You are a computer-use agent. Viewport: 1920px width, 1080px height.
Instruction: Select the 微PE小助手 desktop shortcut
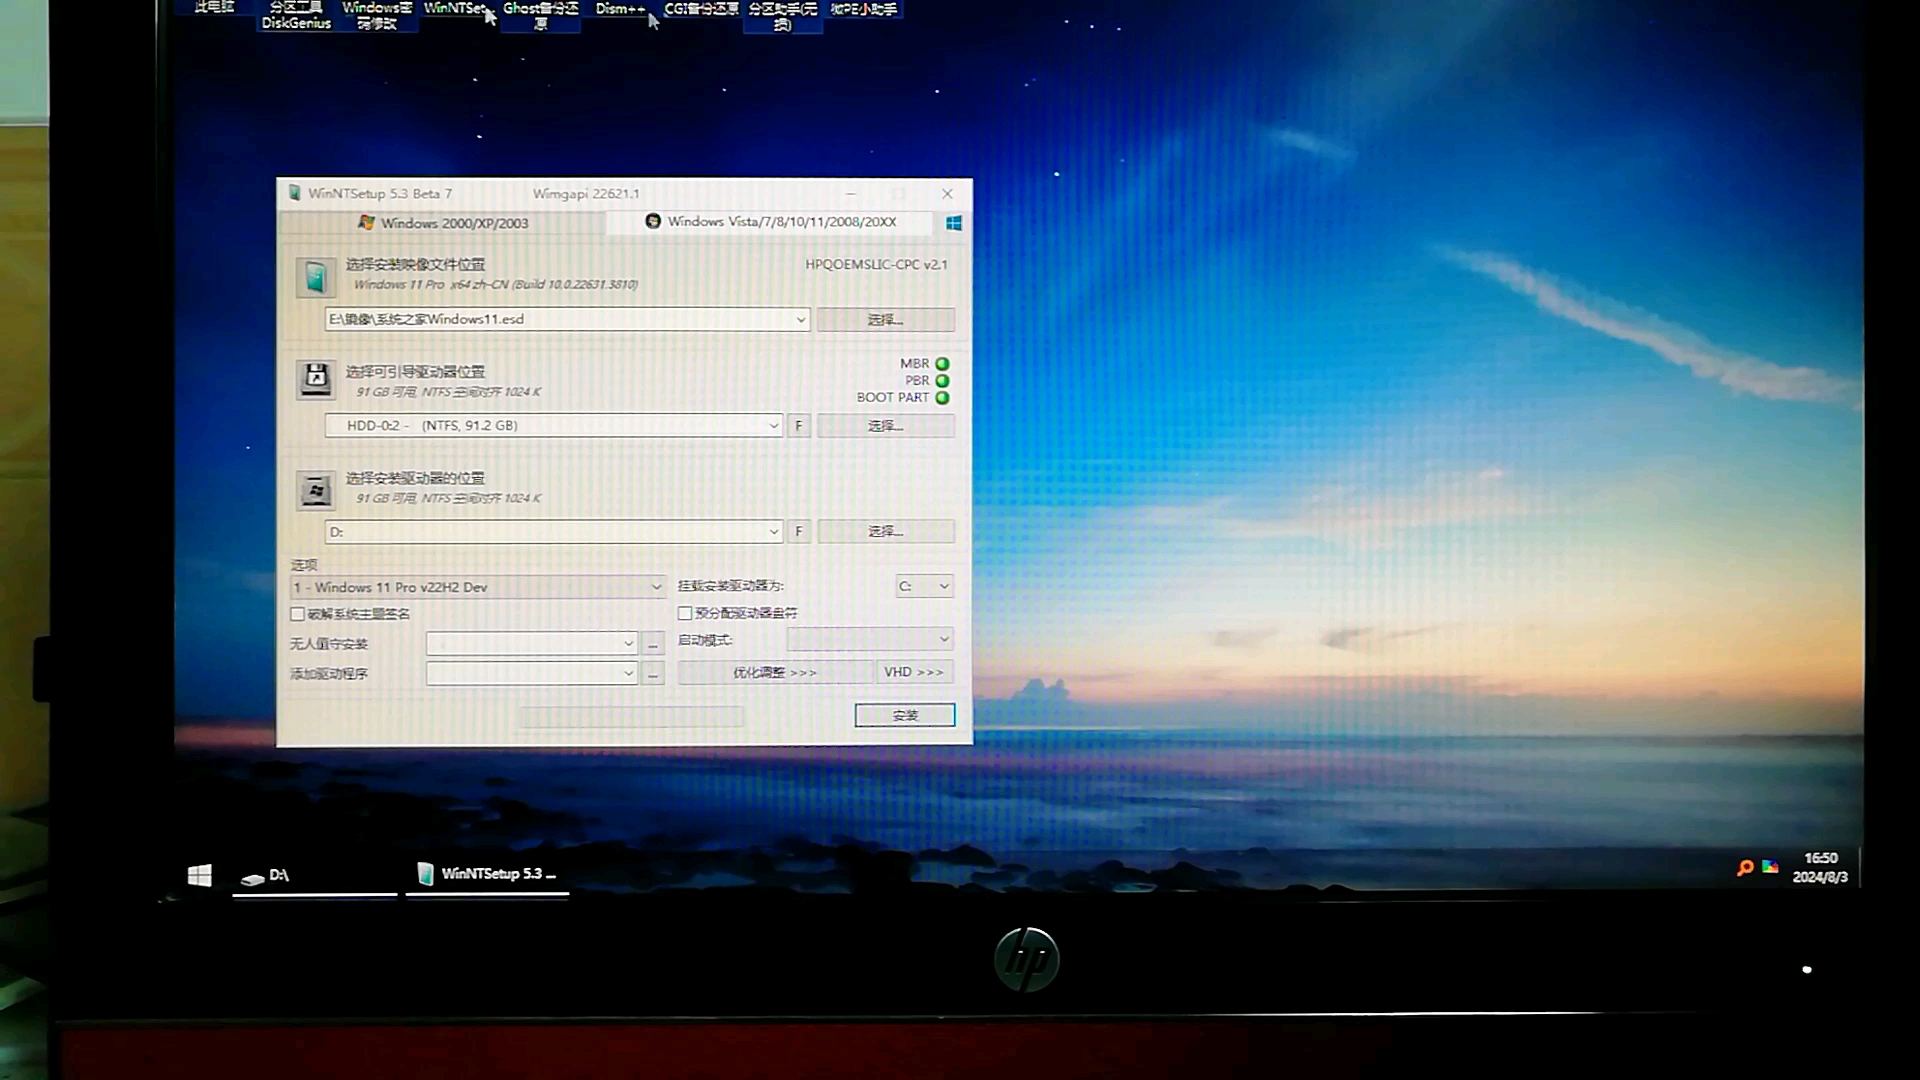pyautogui.click(x=864, y=9)
